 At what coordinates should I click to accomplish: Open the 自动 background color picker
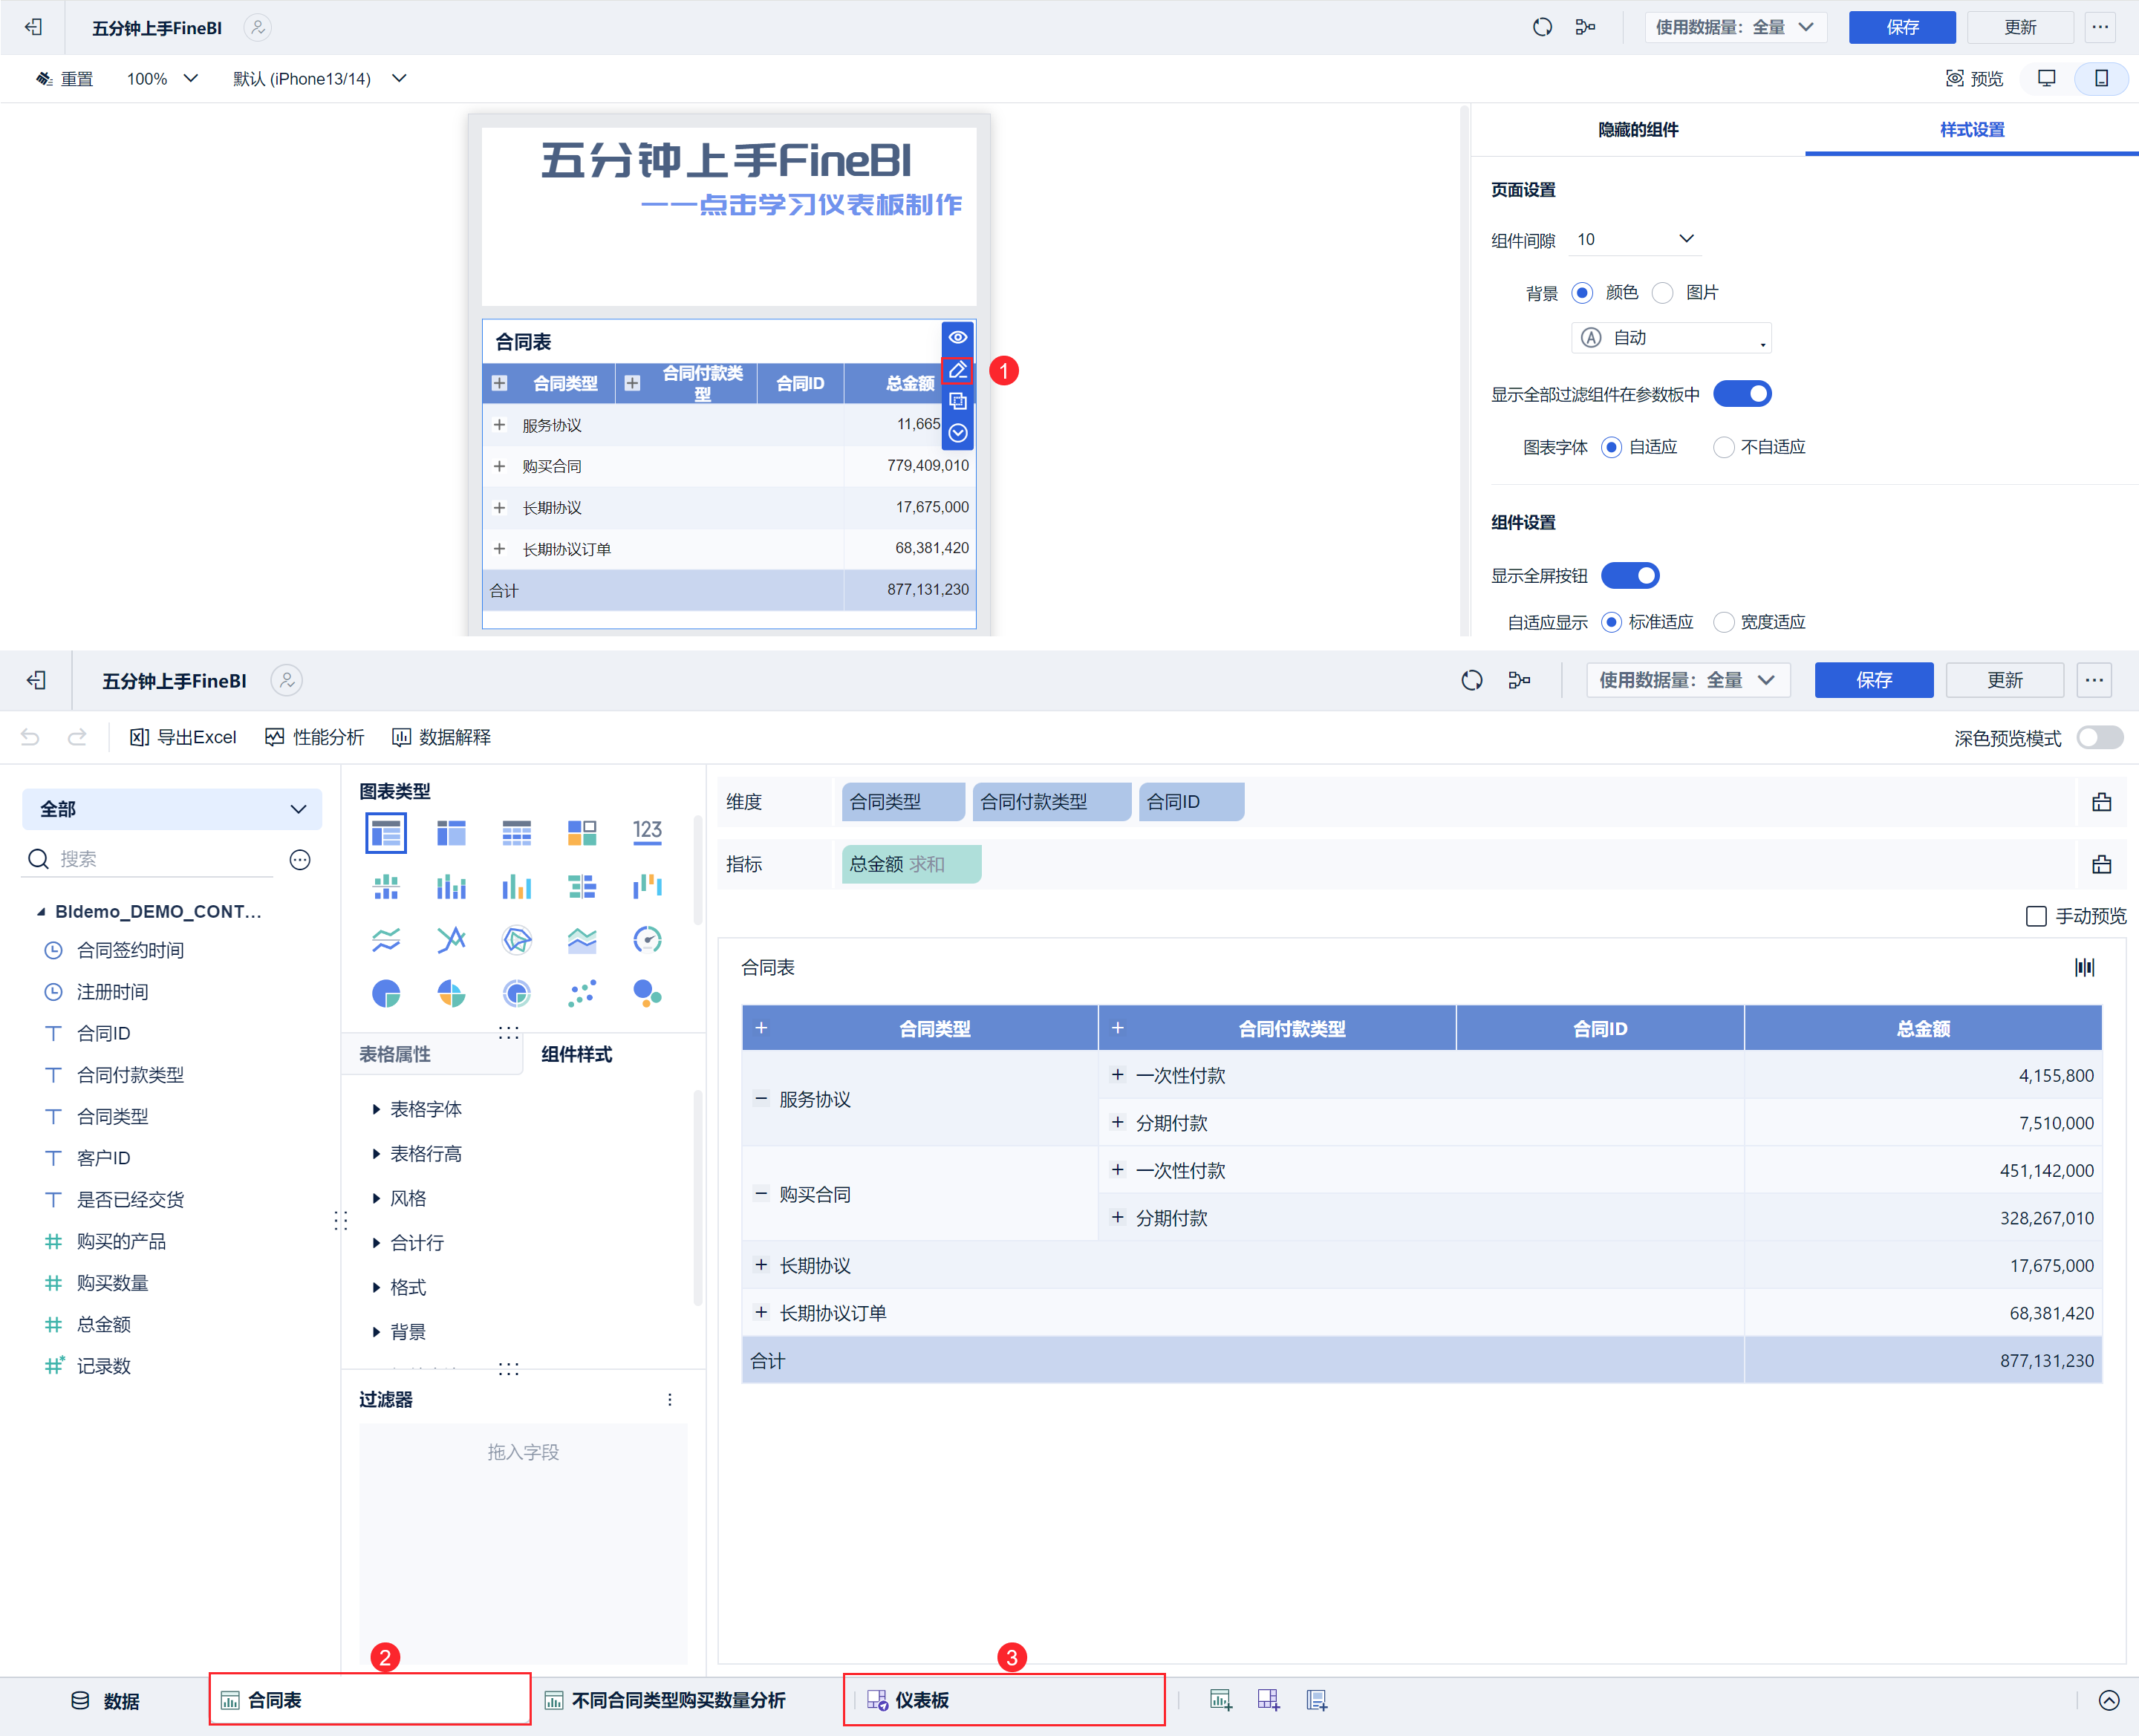tap(1670, 338)
